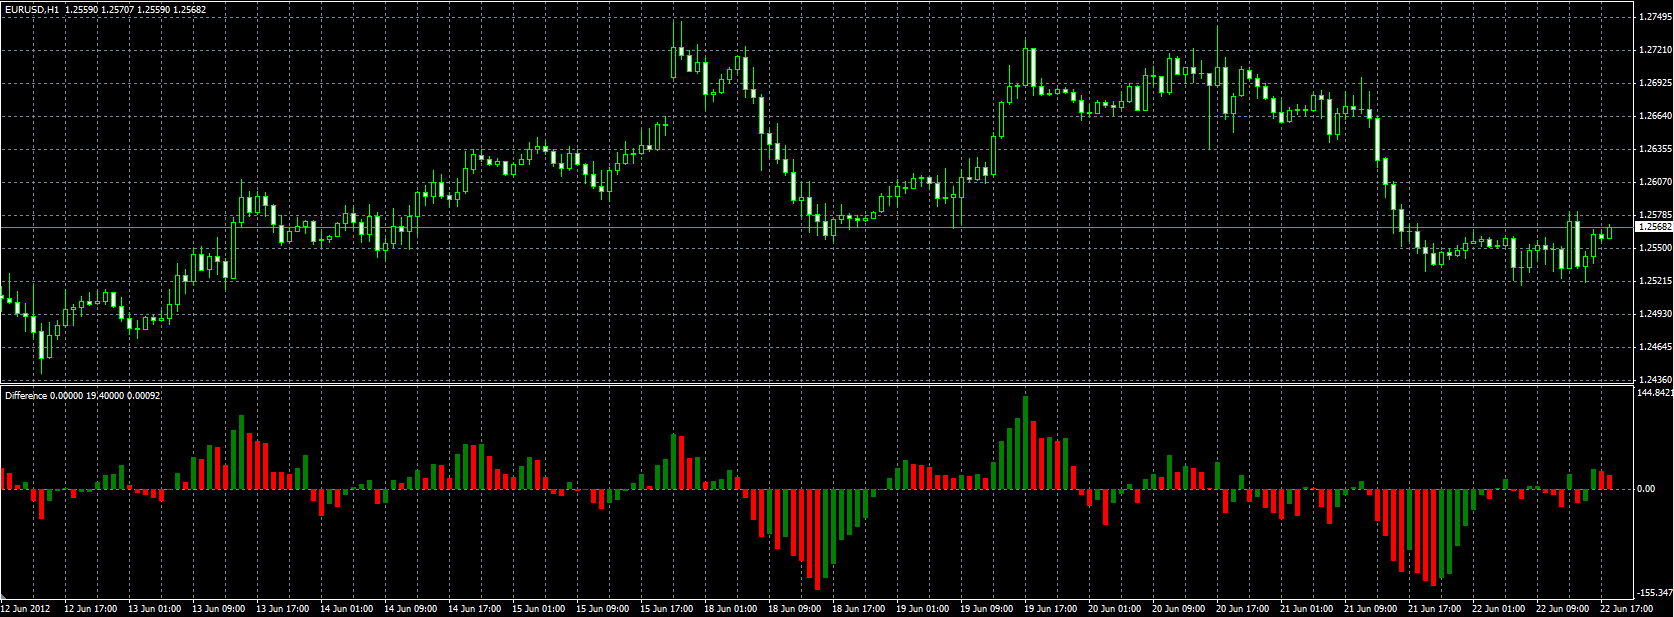Click the 21 Jun 17:00 time label
1674x617 pixels.
click(x=1435, y=609)
